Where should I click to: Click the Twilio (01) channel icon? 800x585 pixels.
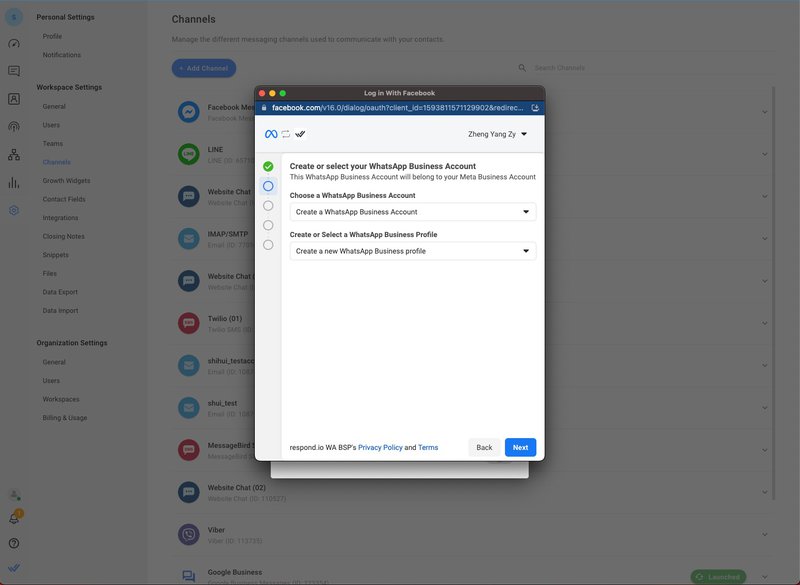click(x=189, y=323)
